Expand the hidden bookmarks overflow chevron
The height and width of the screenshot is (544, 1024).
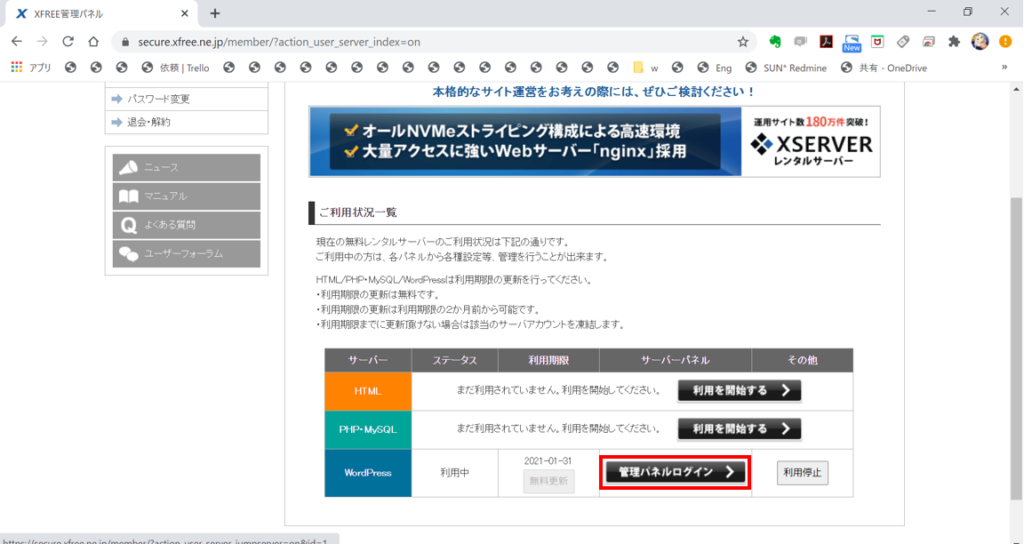pyautogui.click(x=1003, y=68)
